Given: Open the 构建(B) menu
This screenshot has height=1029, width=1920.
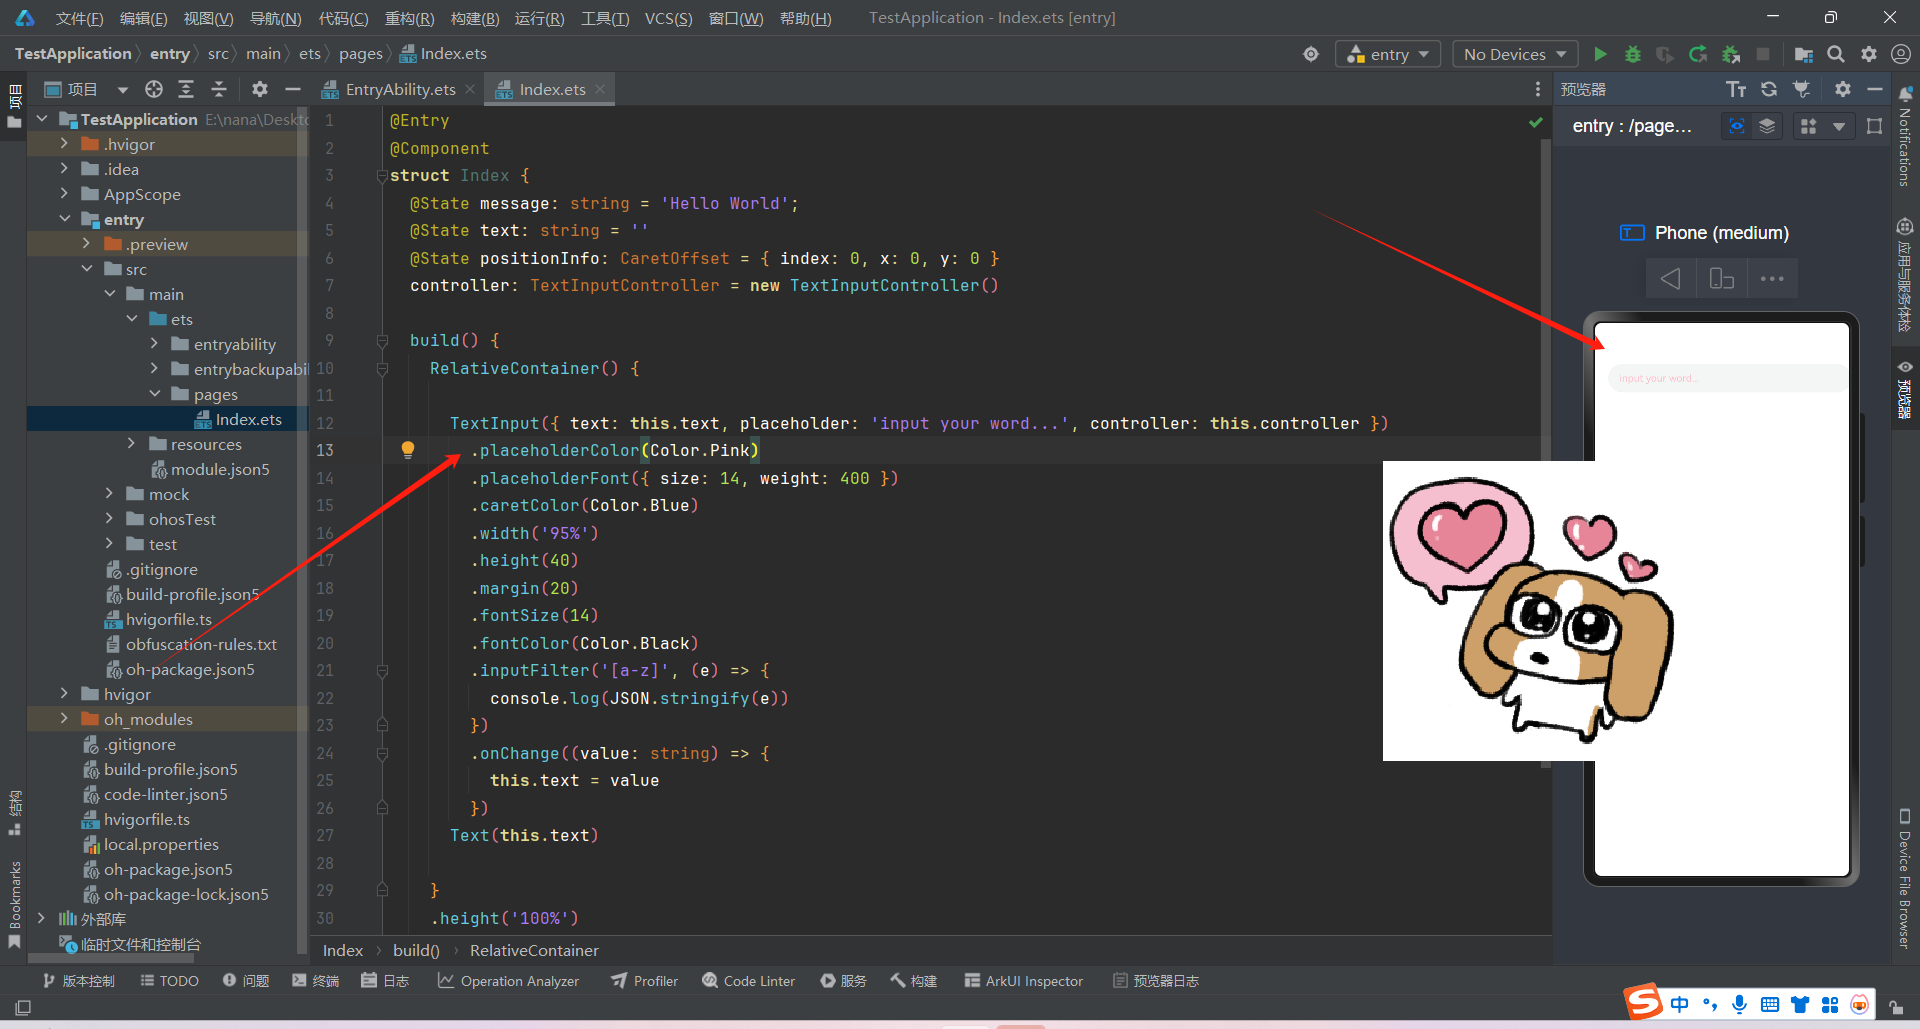Looking at the screenshot, I should click(474, 18).
